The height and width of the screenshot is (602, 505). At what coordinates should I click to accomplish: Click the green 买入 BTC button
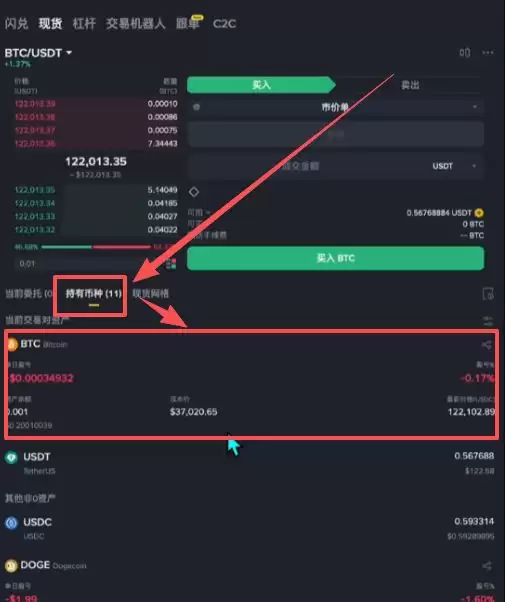pyautogui.click(x=336, y=258)
